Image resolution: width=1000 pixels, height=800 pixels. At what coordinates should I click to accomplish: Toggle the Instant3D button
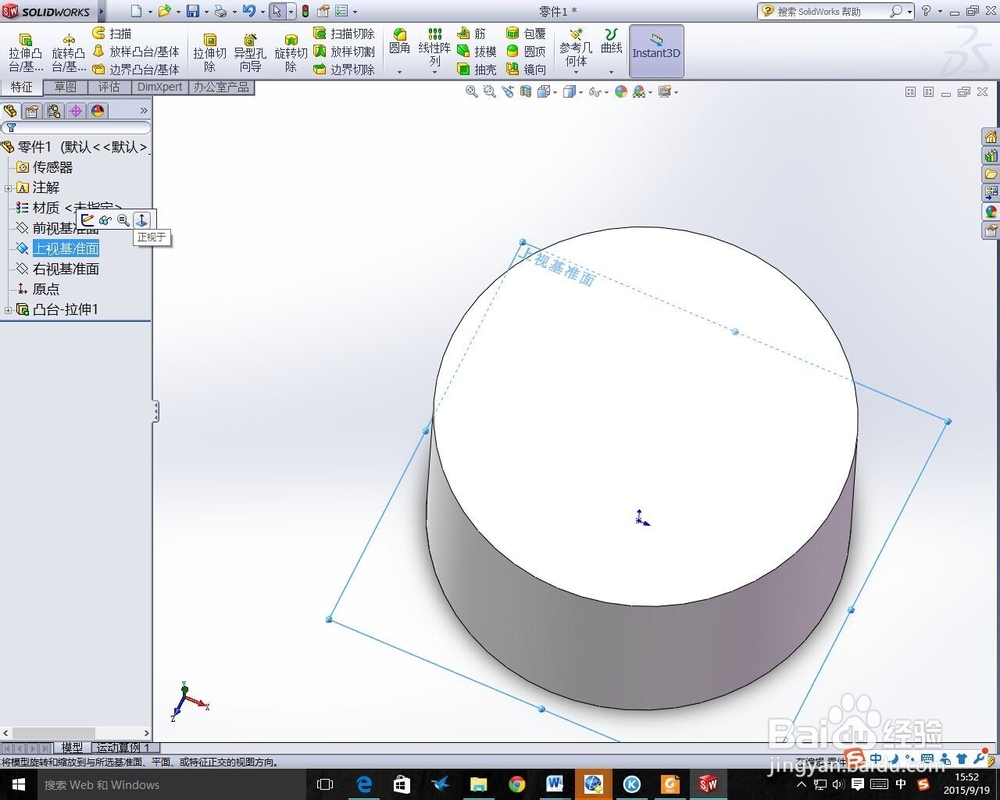pyautogui.click(x=656, y=51)
